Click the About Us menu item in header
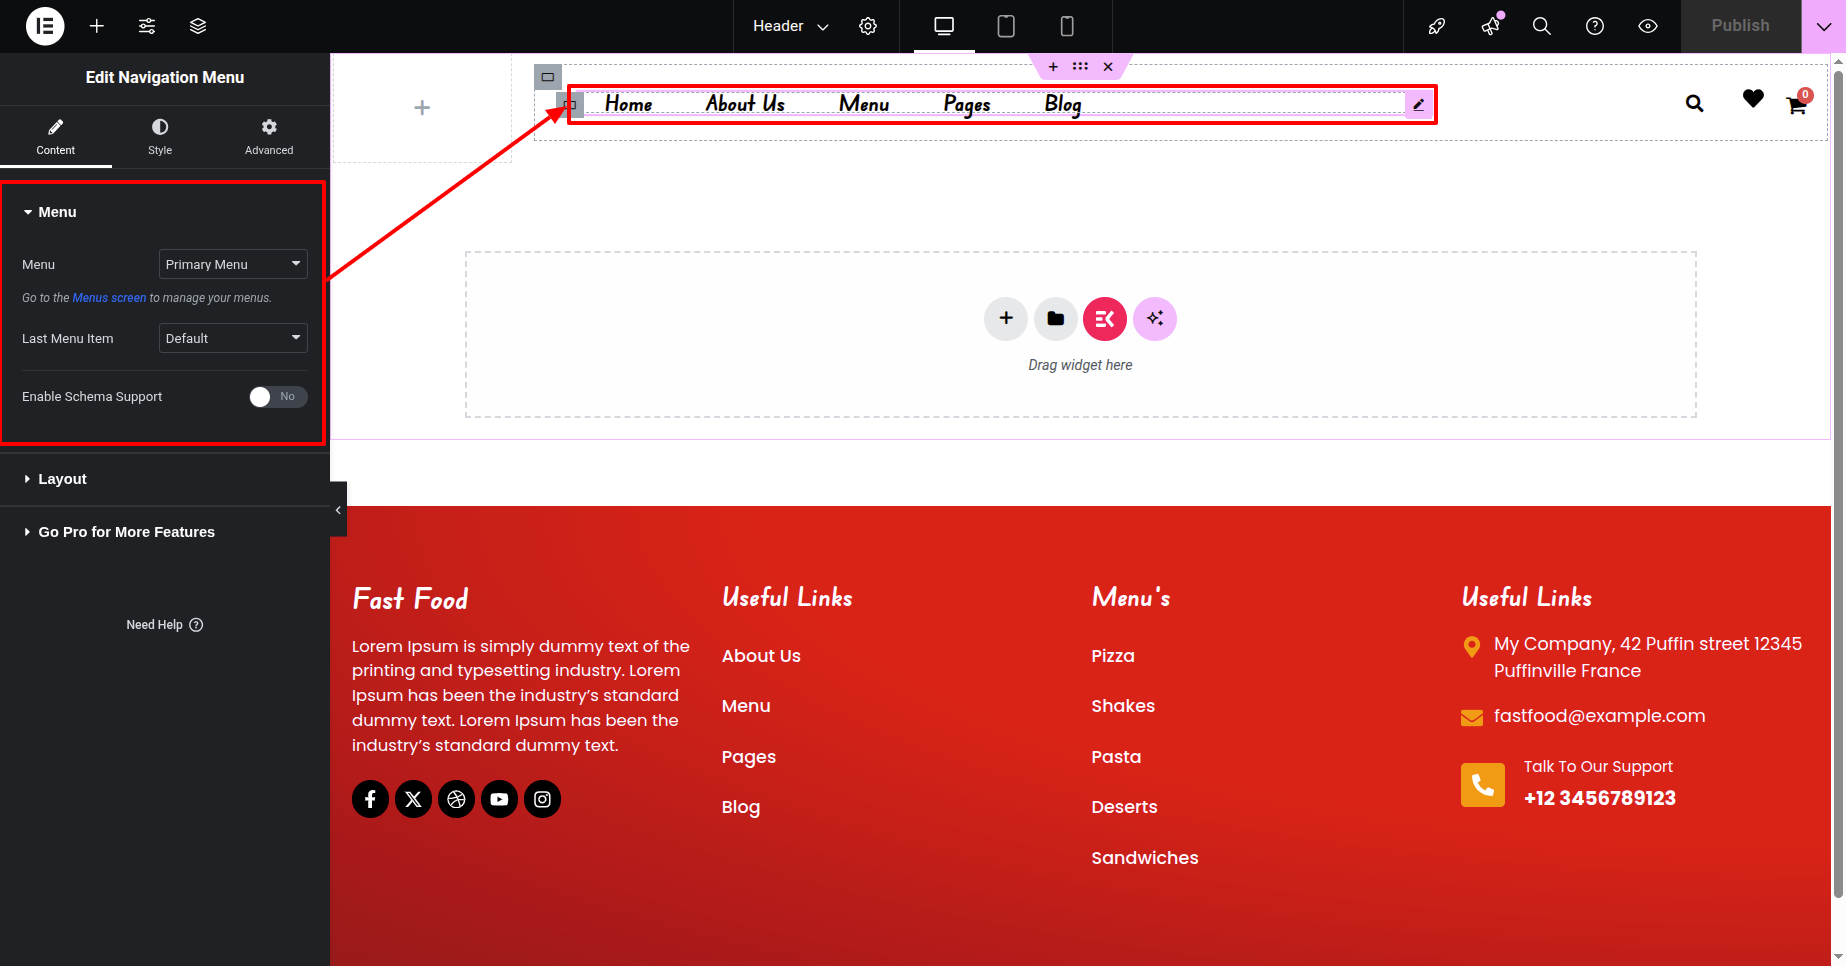The width and height of the screenshot is (1846, 966). click(745, 104)
